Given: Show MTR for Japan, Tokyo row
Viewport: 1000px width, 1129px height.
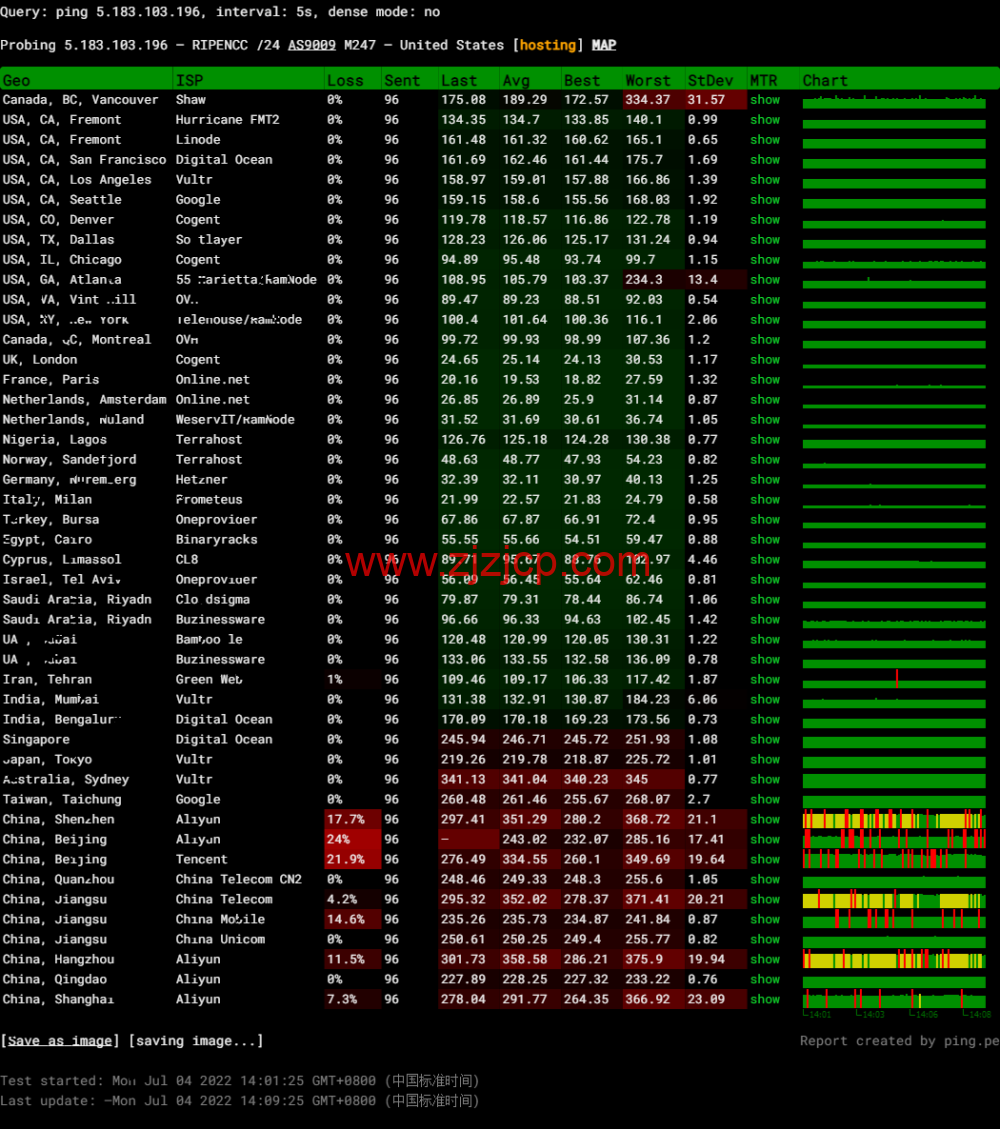Looking at the screenshot, I should [x=765, y=760].
